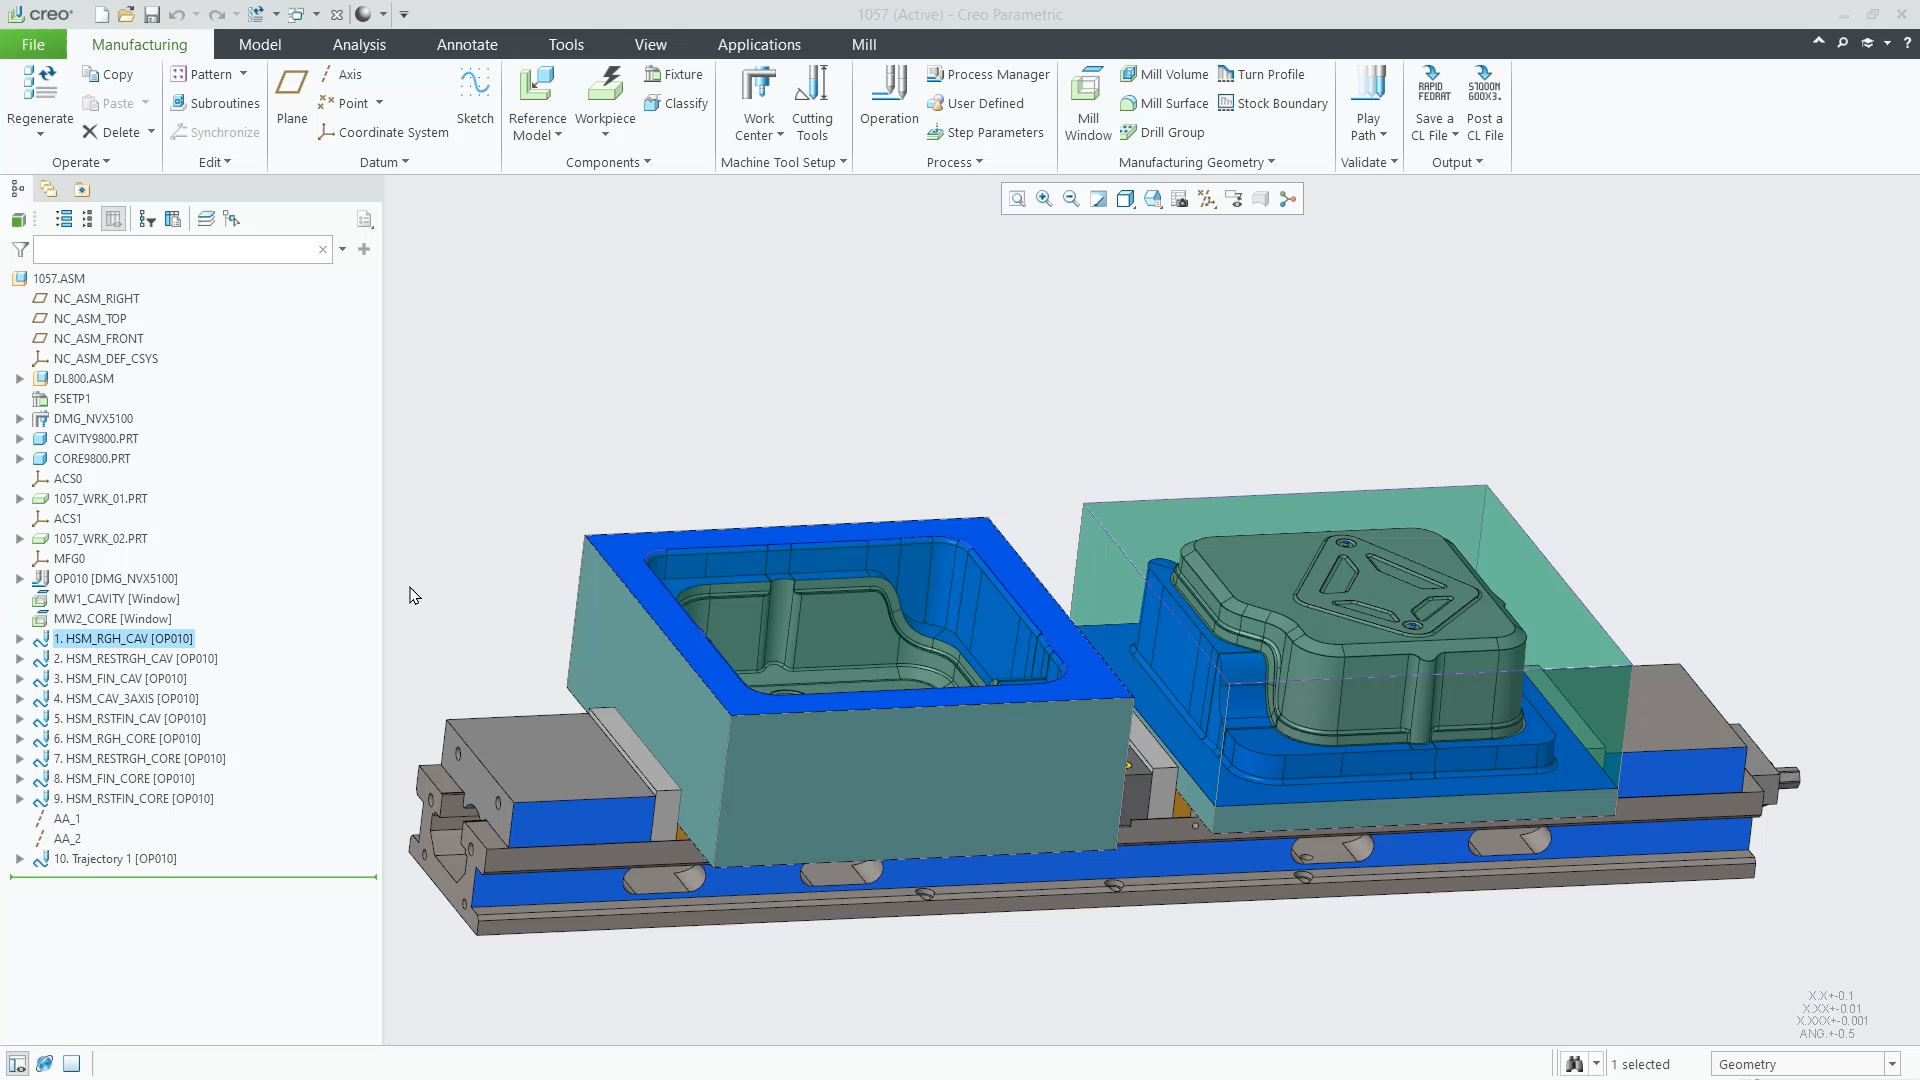This screenshot has height=1080, width=1920.
Task: Toggle datum display filters
Action: click(1206, 199)
